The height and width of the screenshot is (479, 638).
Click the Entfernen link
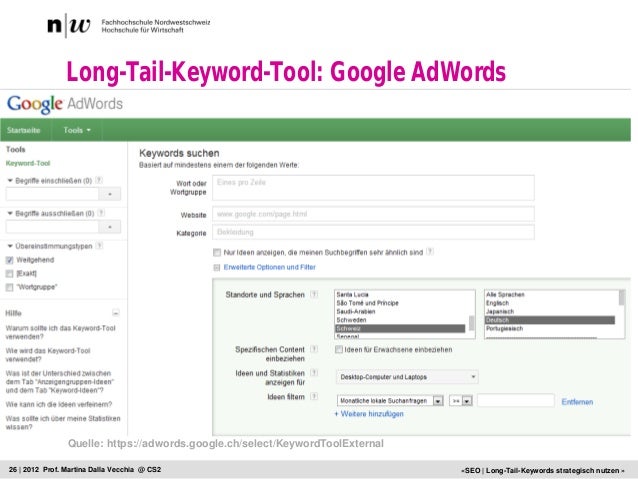point(577,402)
